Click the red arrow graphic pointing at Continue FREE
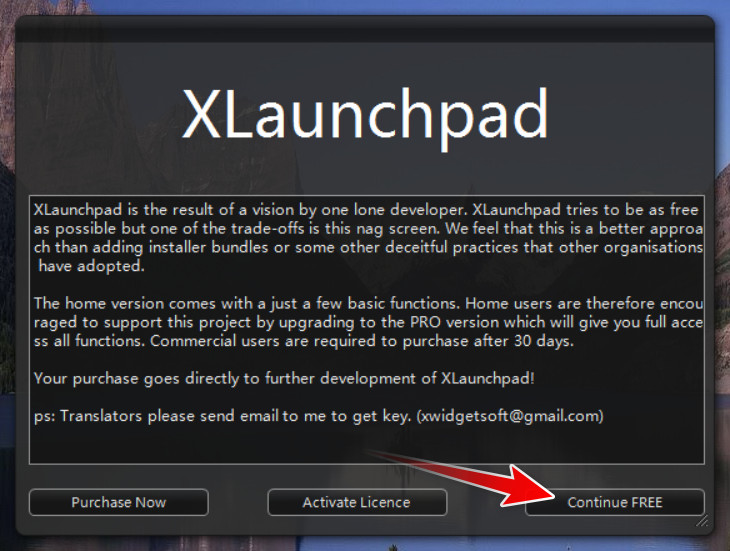 466,479
